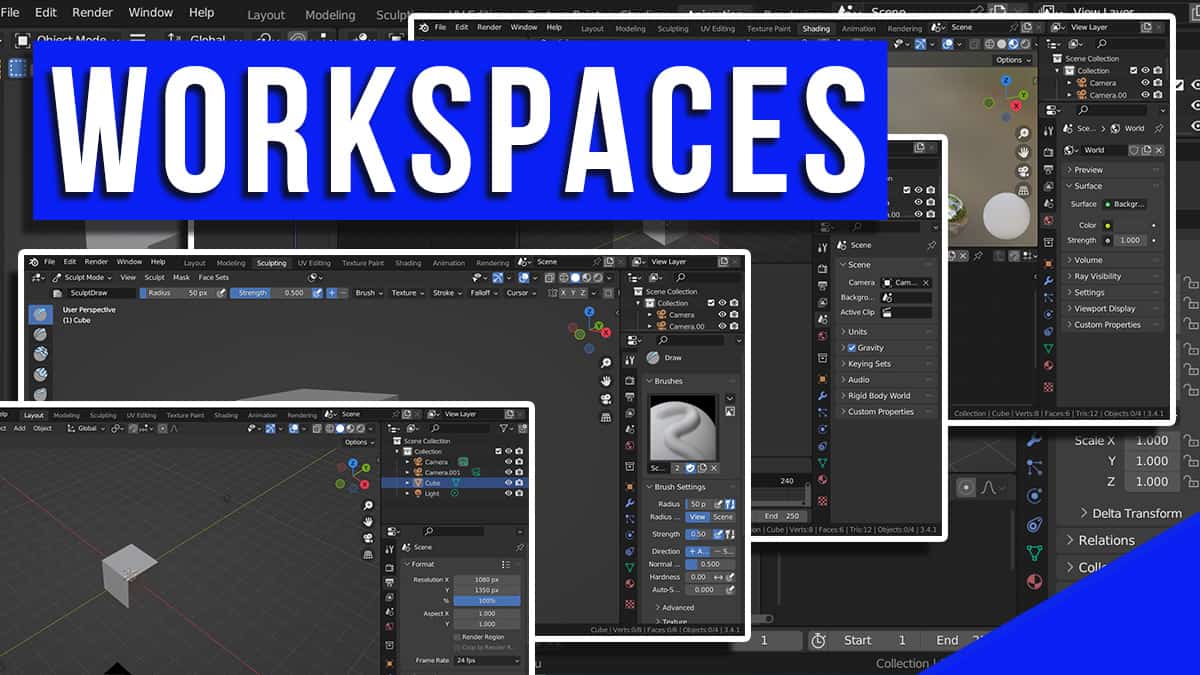Click Blender logo in Sculpting window menu bar
Viewport: 1200px width, 675px height.
pos(33,263)
